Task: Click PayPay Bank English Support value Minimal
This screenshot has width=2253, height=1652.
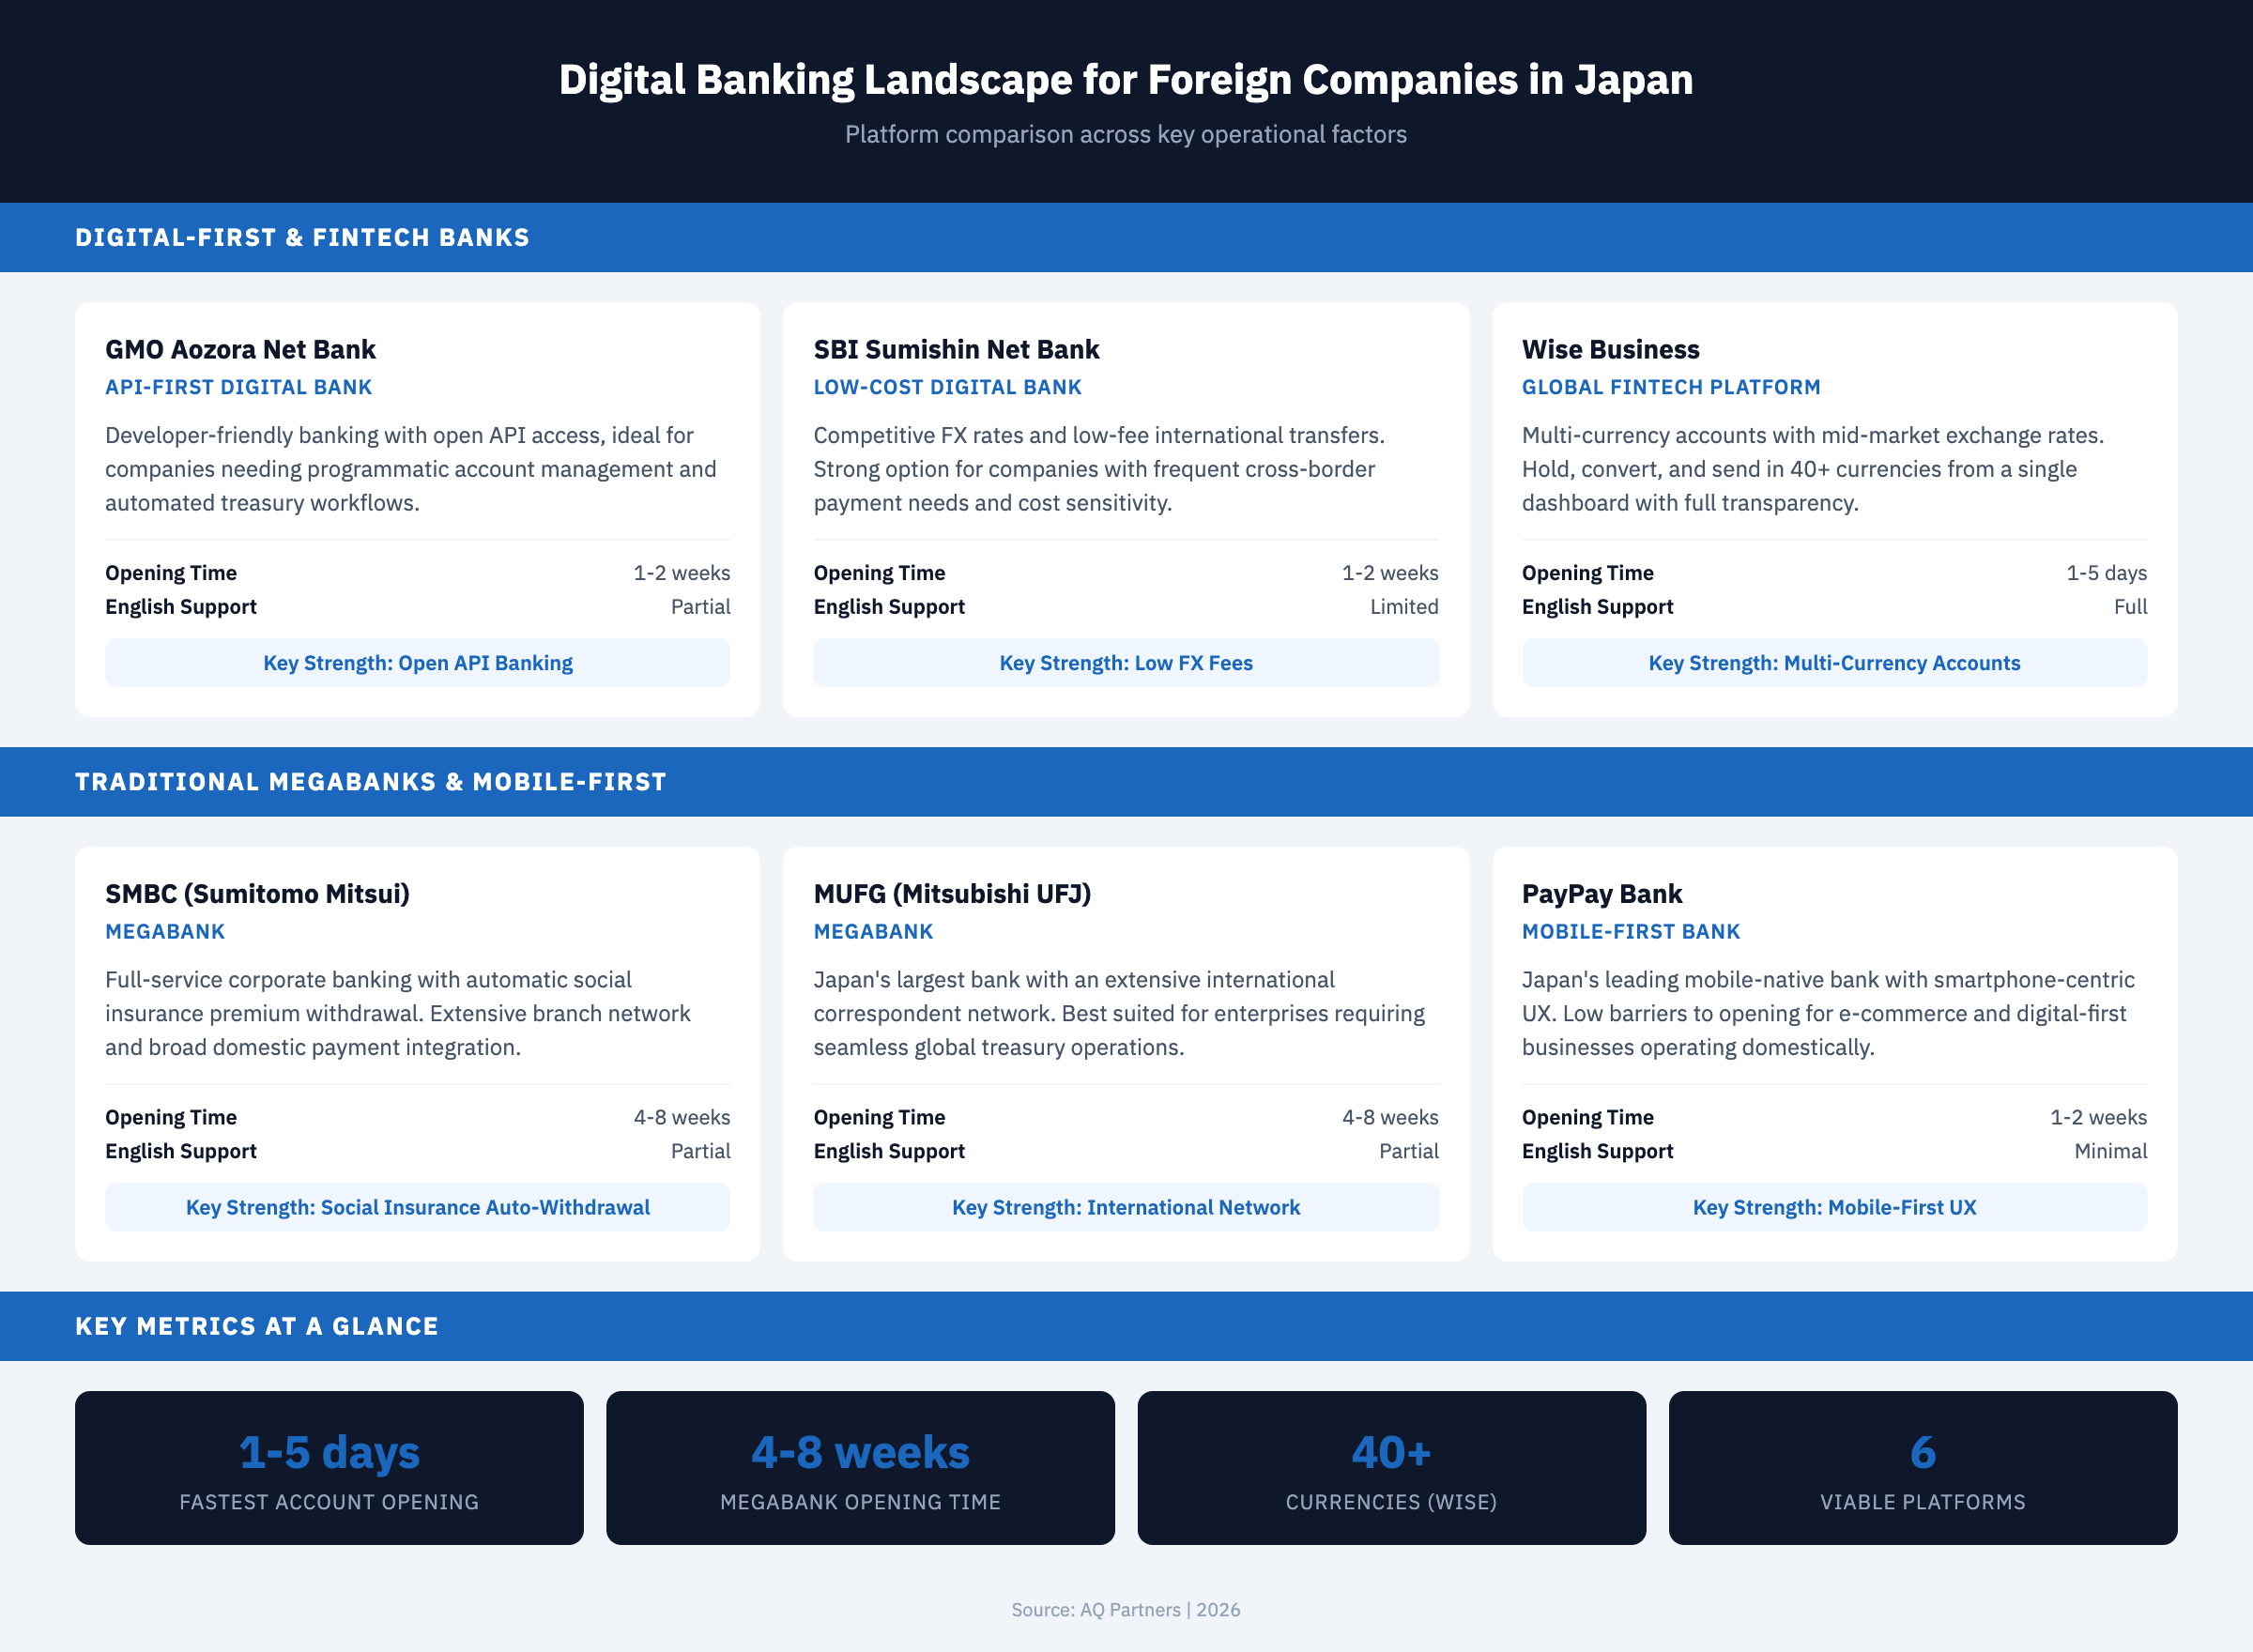Action: (x=2111, y=1151)
